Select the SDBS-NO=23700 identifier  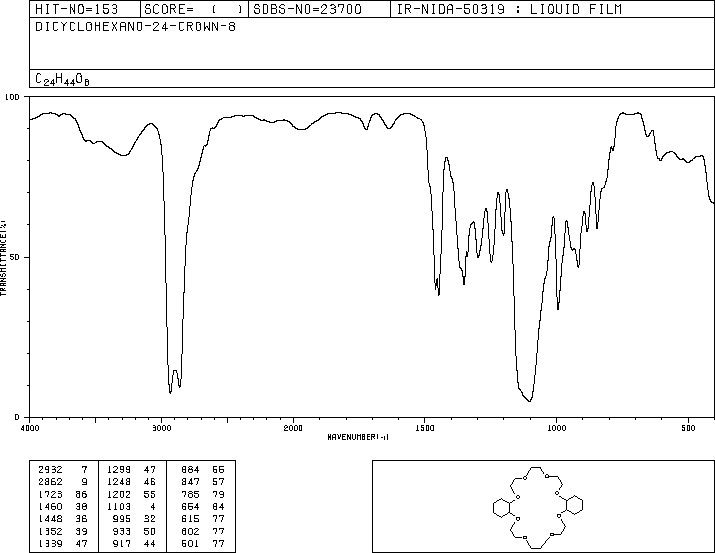click(307, 9)
